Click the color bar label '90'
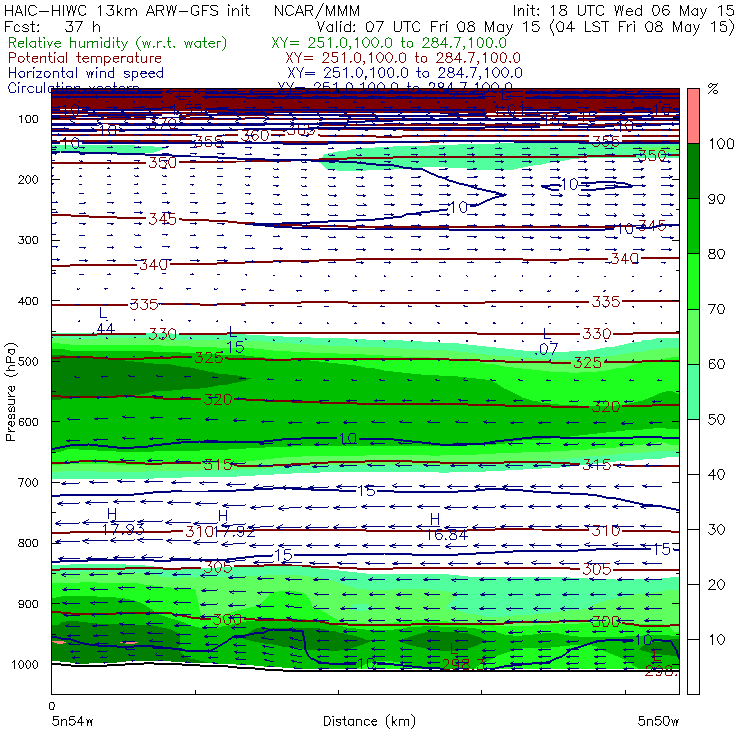The width and height of the screenshot is (740, 740). (x=716, y=199)
